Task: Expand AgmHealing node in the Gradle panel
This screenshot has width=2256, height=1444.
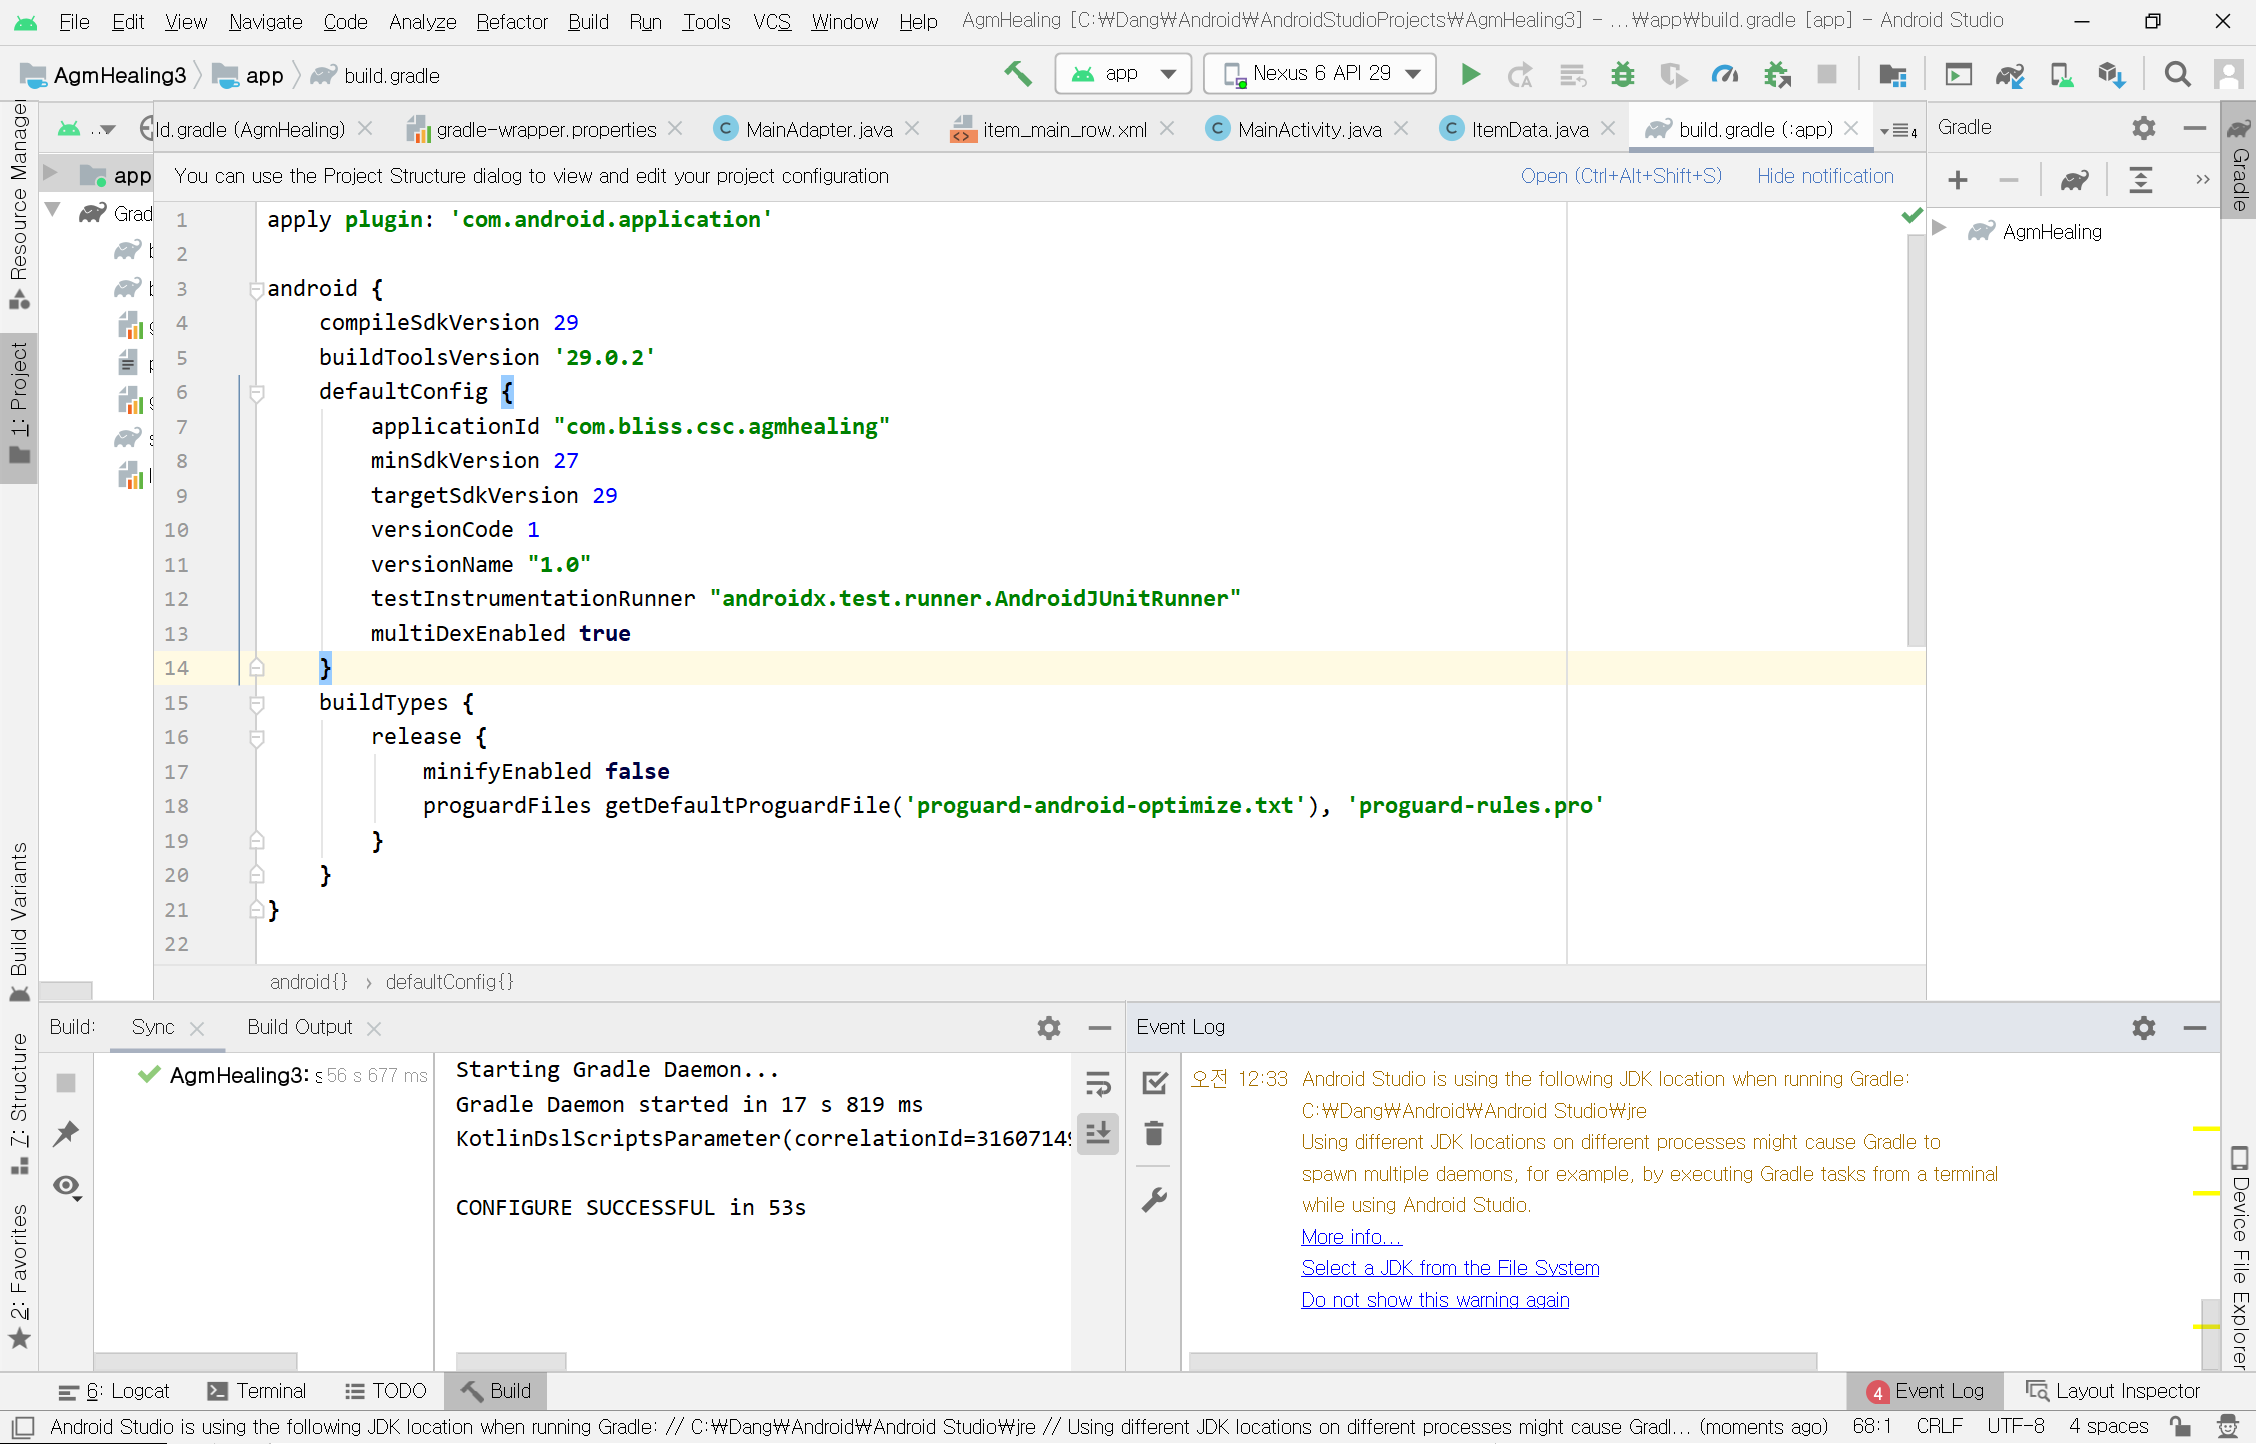Action: 1940,229
